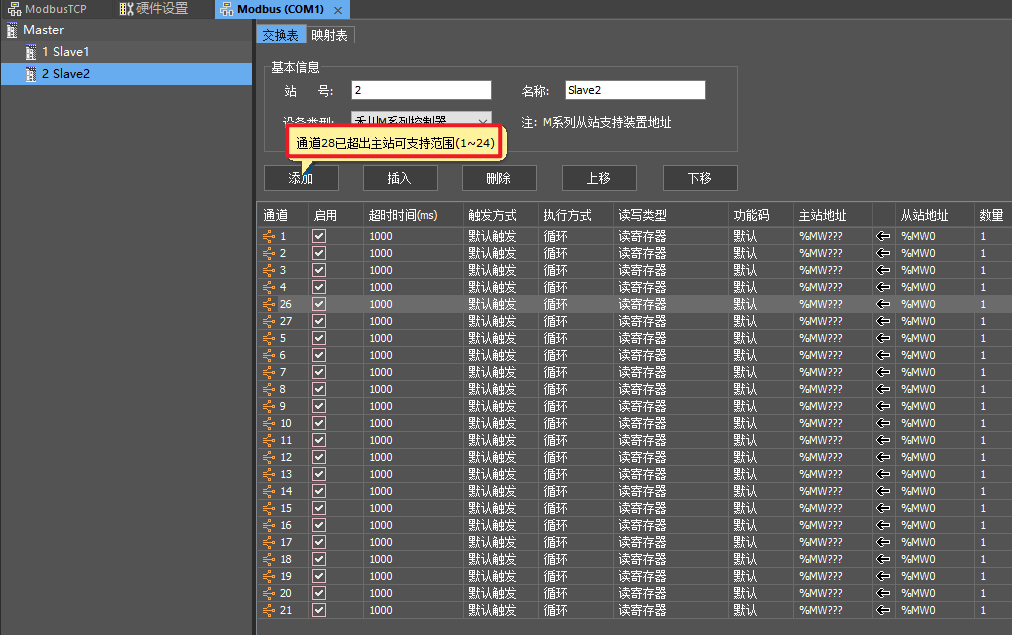Click the 下移 button

[700, 178]
